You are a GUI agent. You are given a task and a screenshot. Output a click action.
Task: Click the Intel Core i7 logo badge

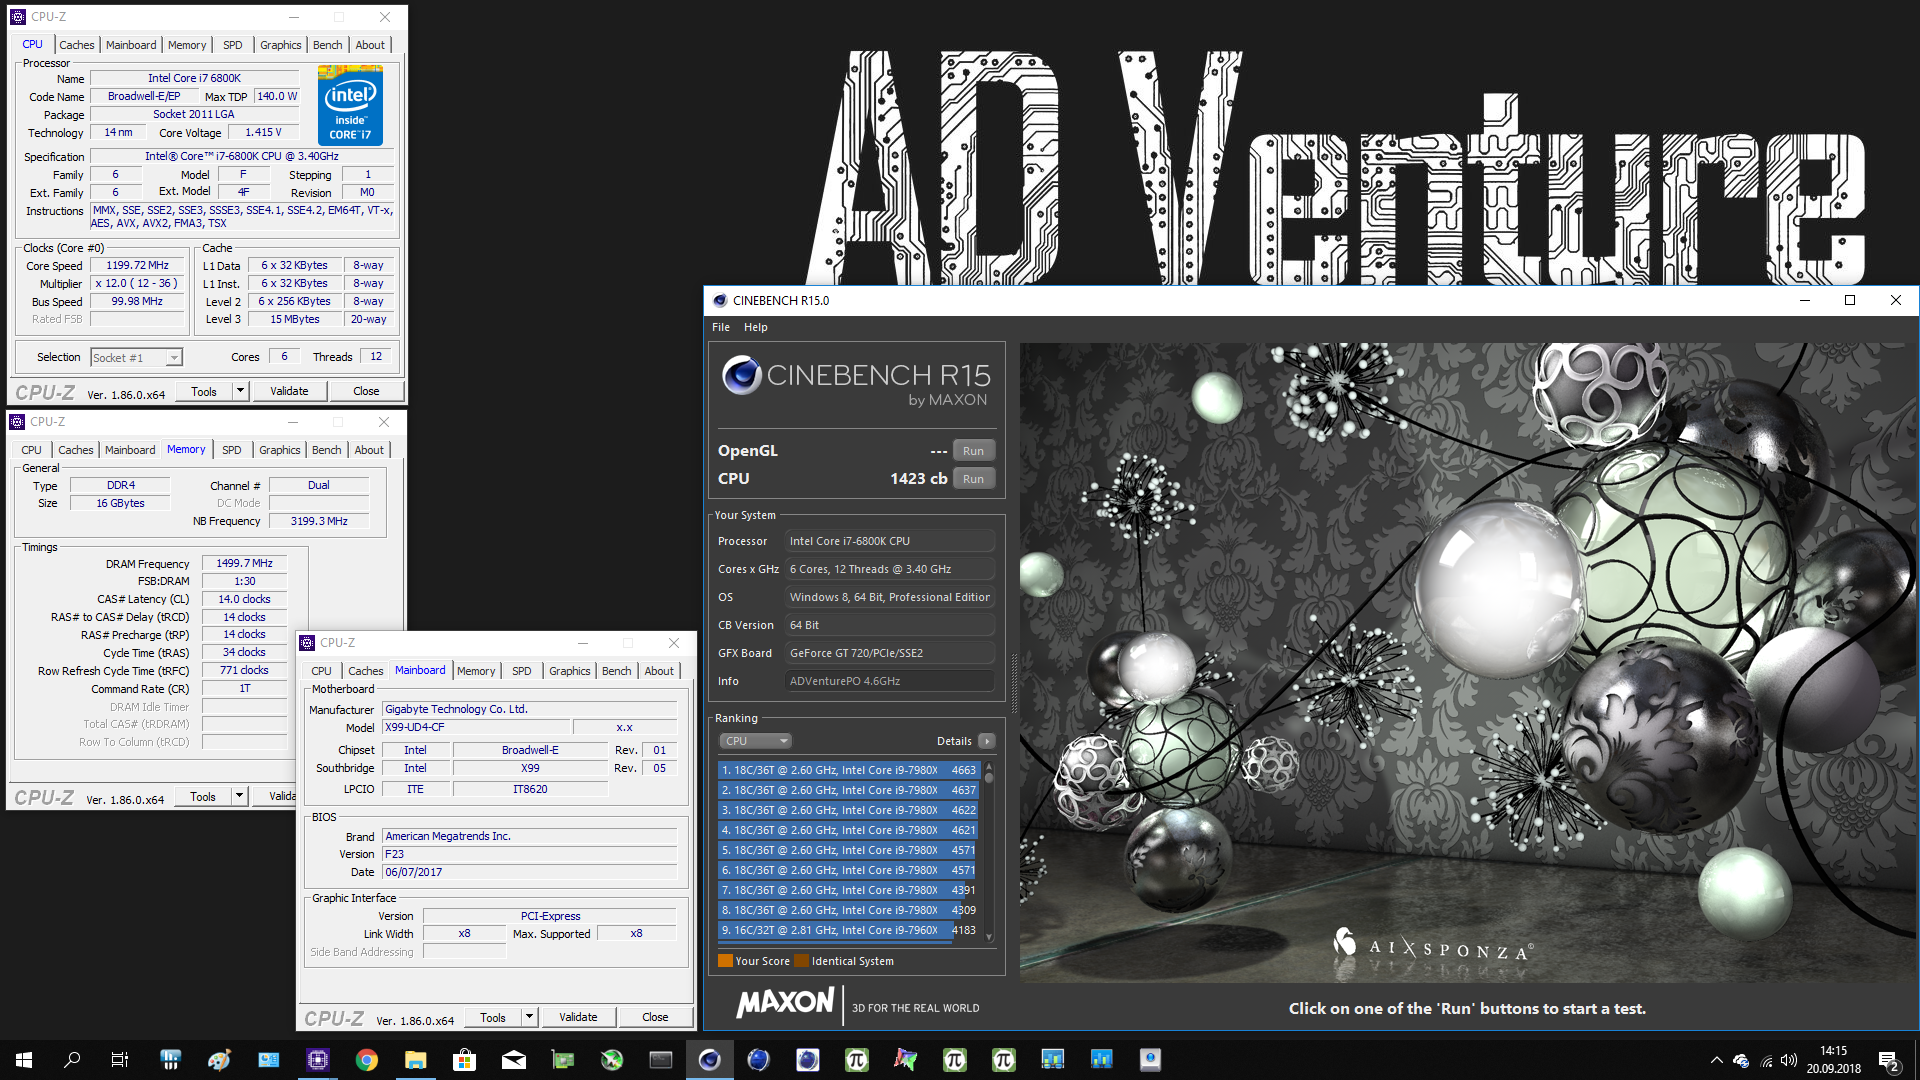[x=350, y=105]
